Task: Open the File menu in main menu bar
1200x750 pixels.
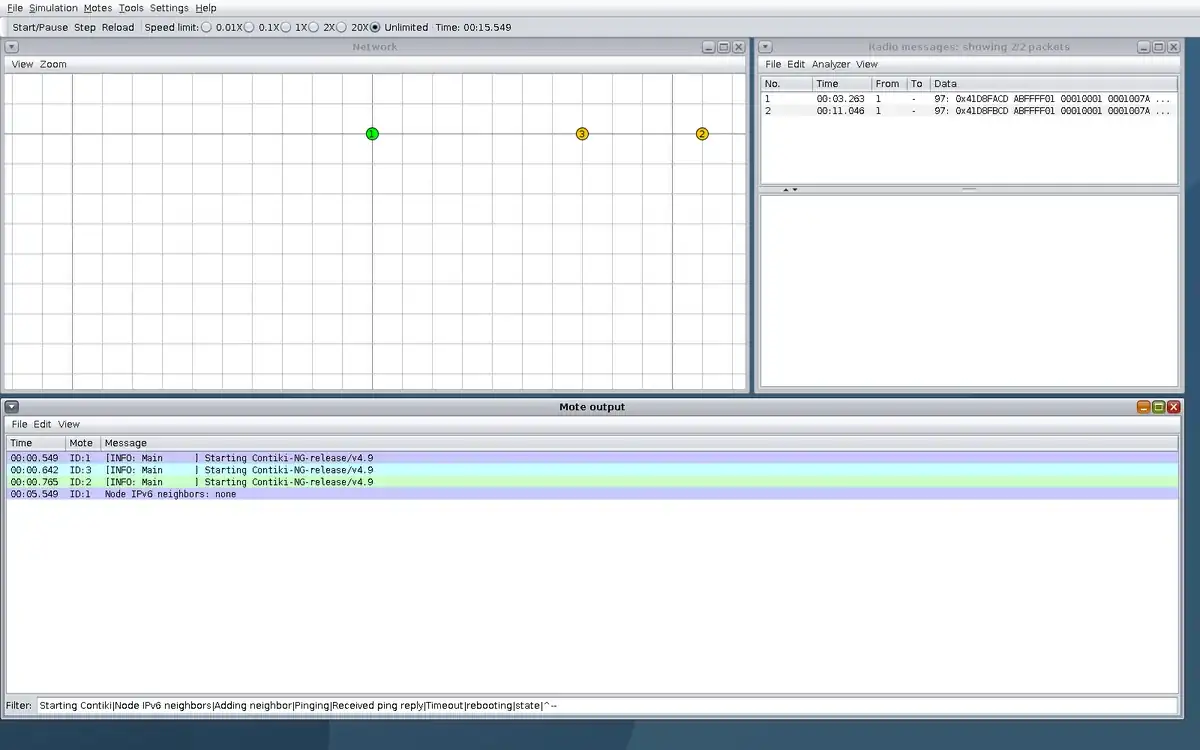Action: [x=15, y=8]
